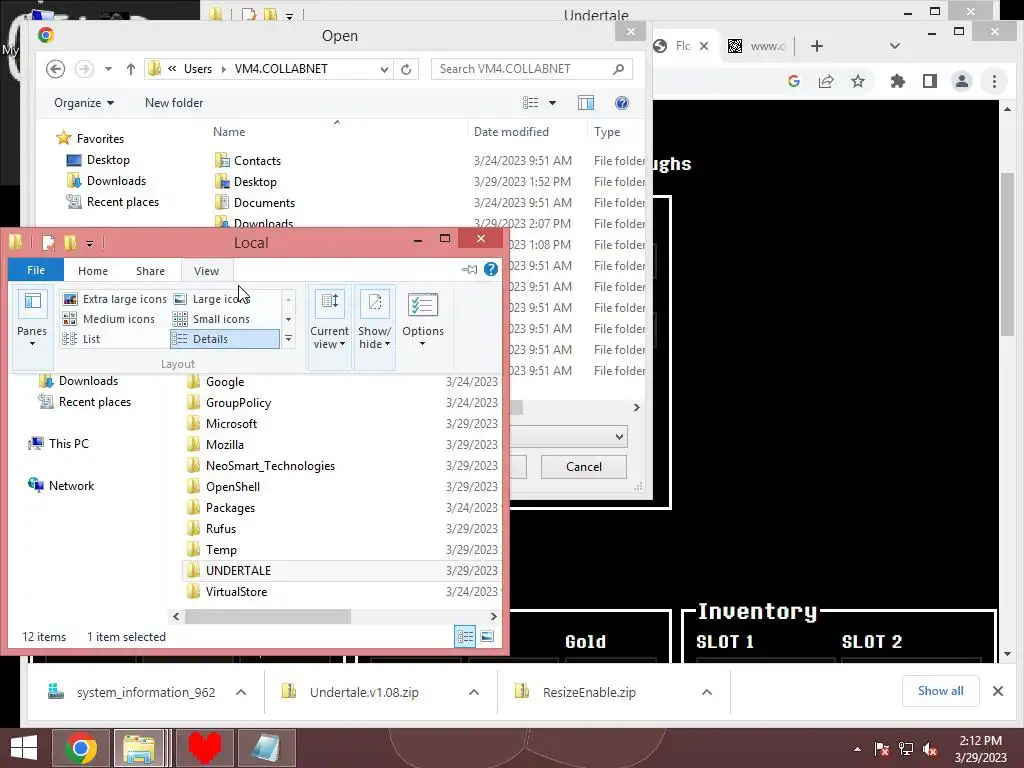1024x768 pixels.
Task: Click Chrome's Google icon in the address bar
Action: [x=794, y=81]
